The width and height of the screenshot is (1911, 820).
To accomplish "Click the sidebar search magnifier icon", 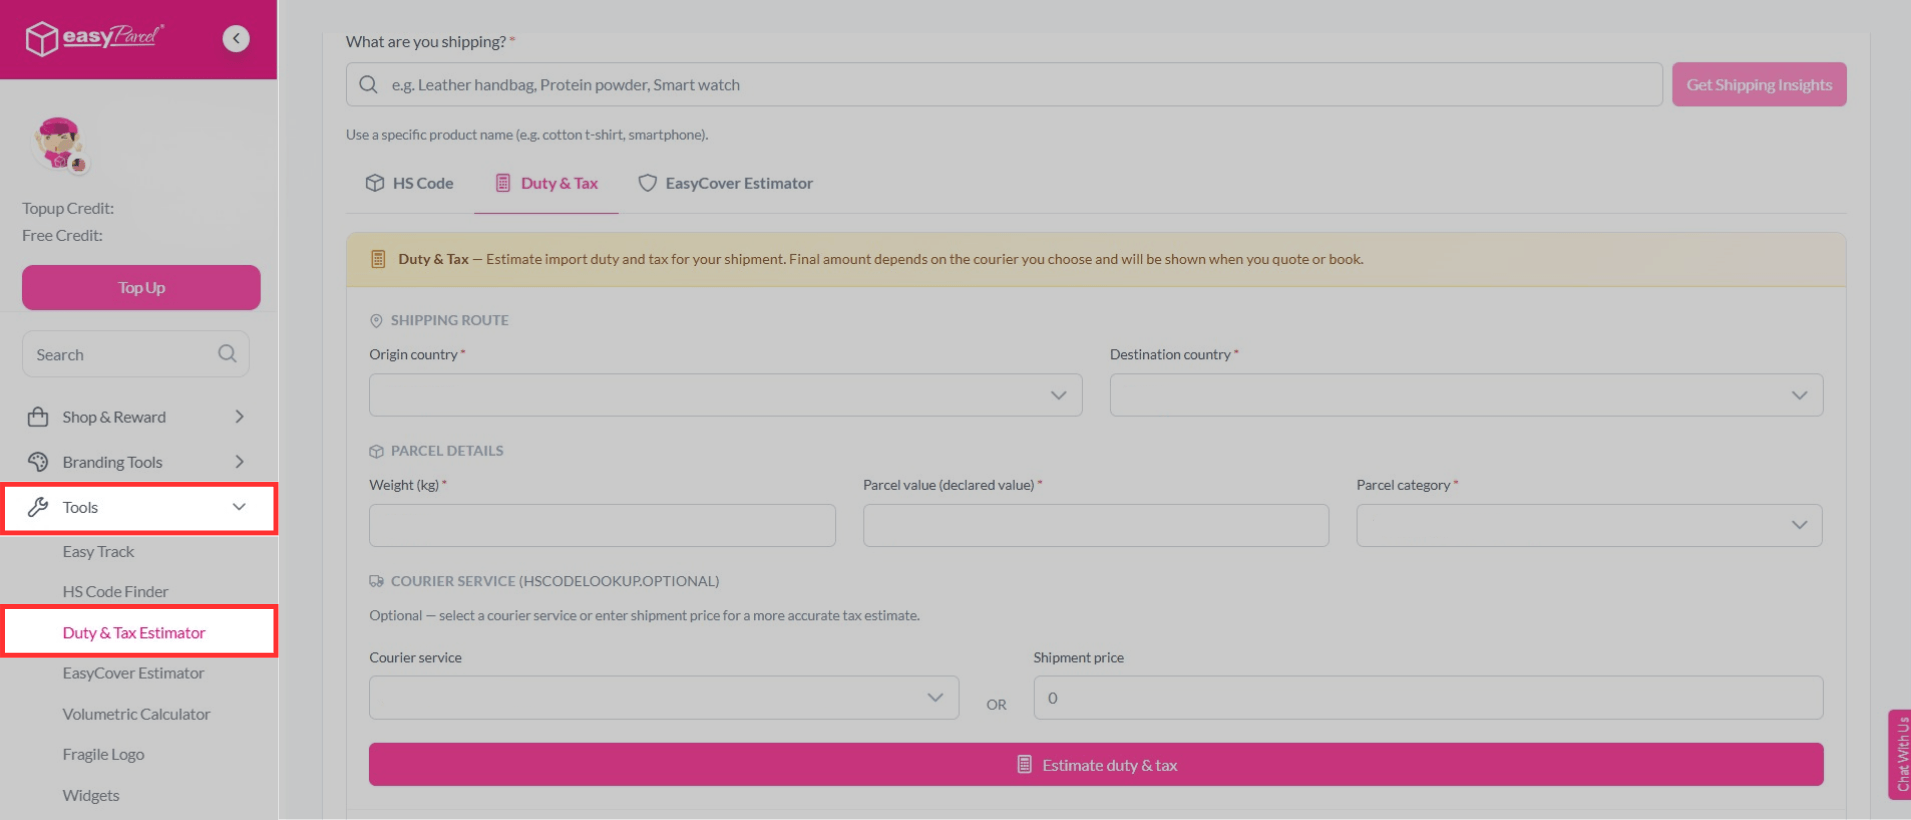I will pyautogui.click(x=227, y=354).
